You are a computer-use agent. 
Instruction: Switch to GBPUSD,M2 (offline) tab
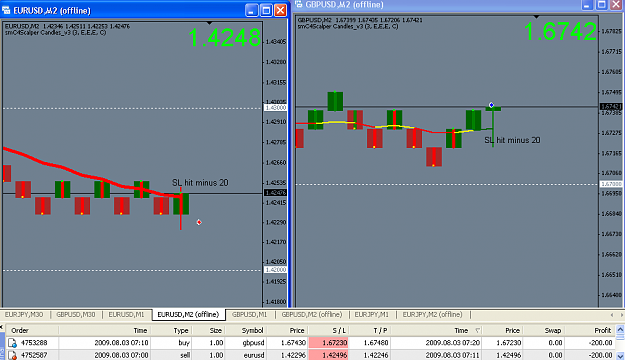tap(312, 315)
